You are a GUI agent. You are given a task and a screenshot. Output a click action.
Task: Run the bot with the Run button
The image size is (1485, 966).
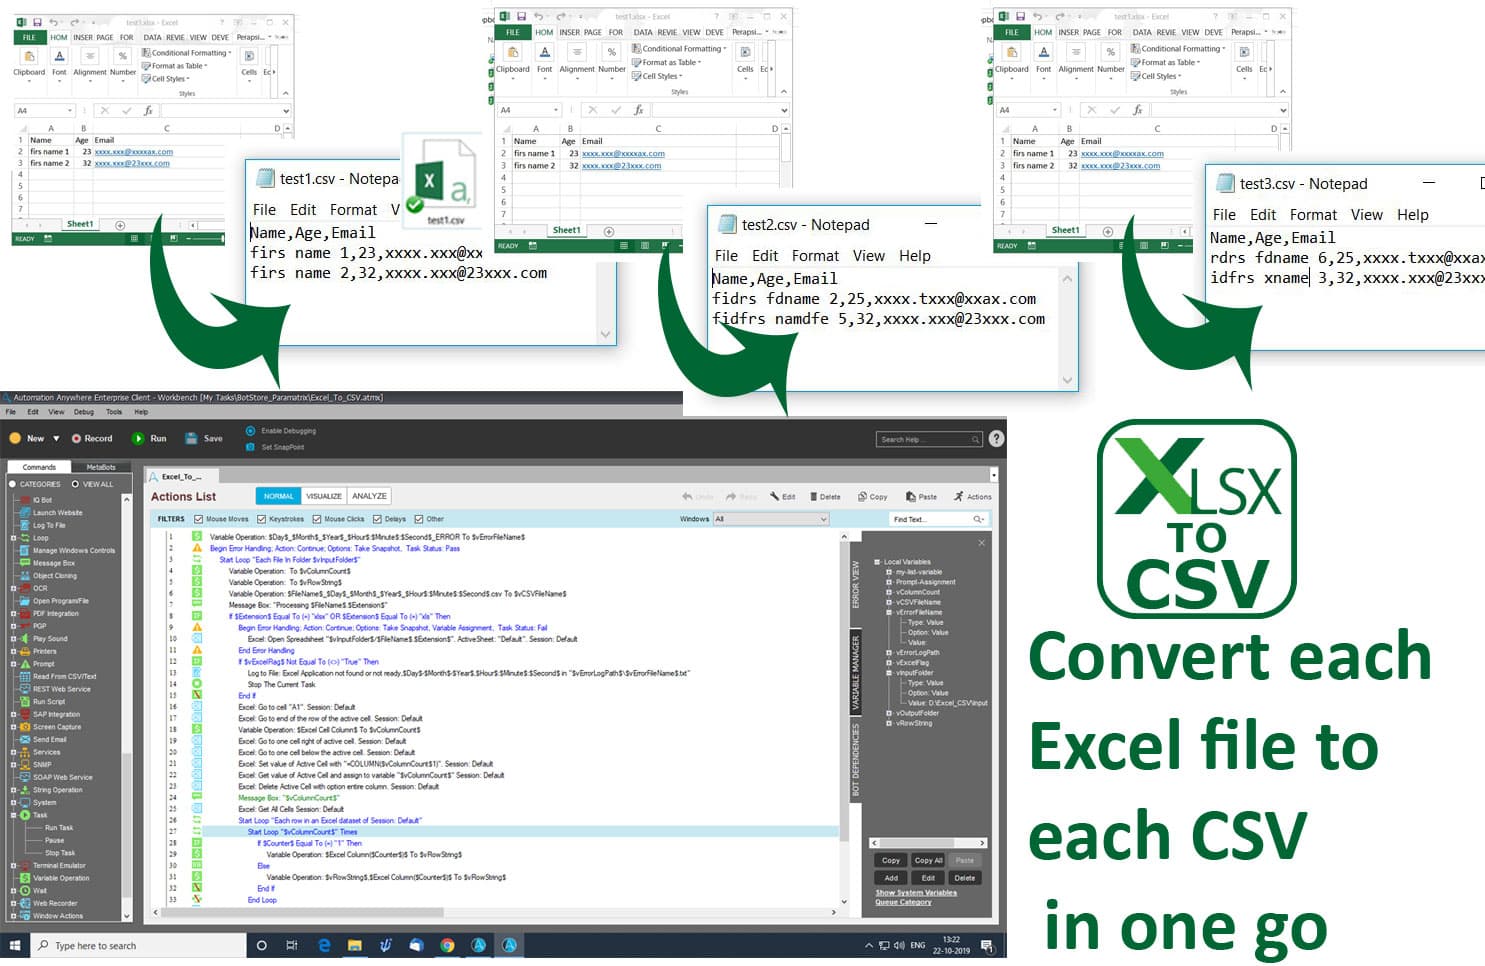[150, 438]
